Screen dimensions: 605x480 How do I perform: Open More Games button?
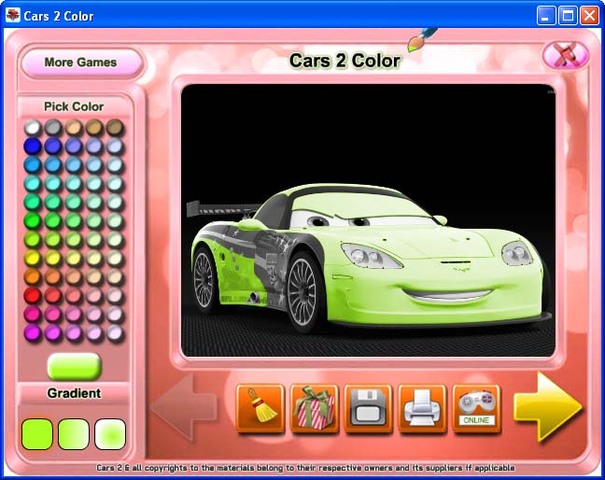click(x=81, y=63)
